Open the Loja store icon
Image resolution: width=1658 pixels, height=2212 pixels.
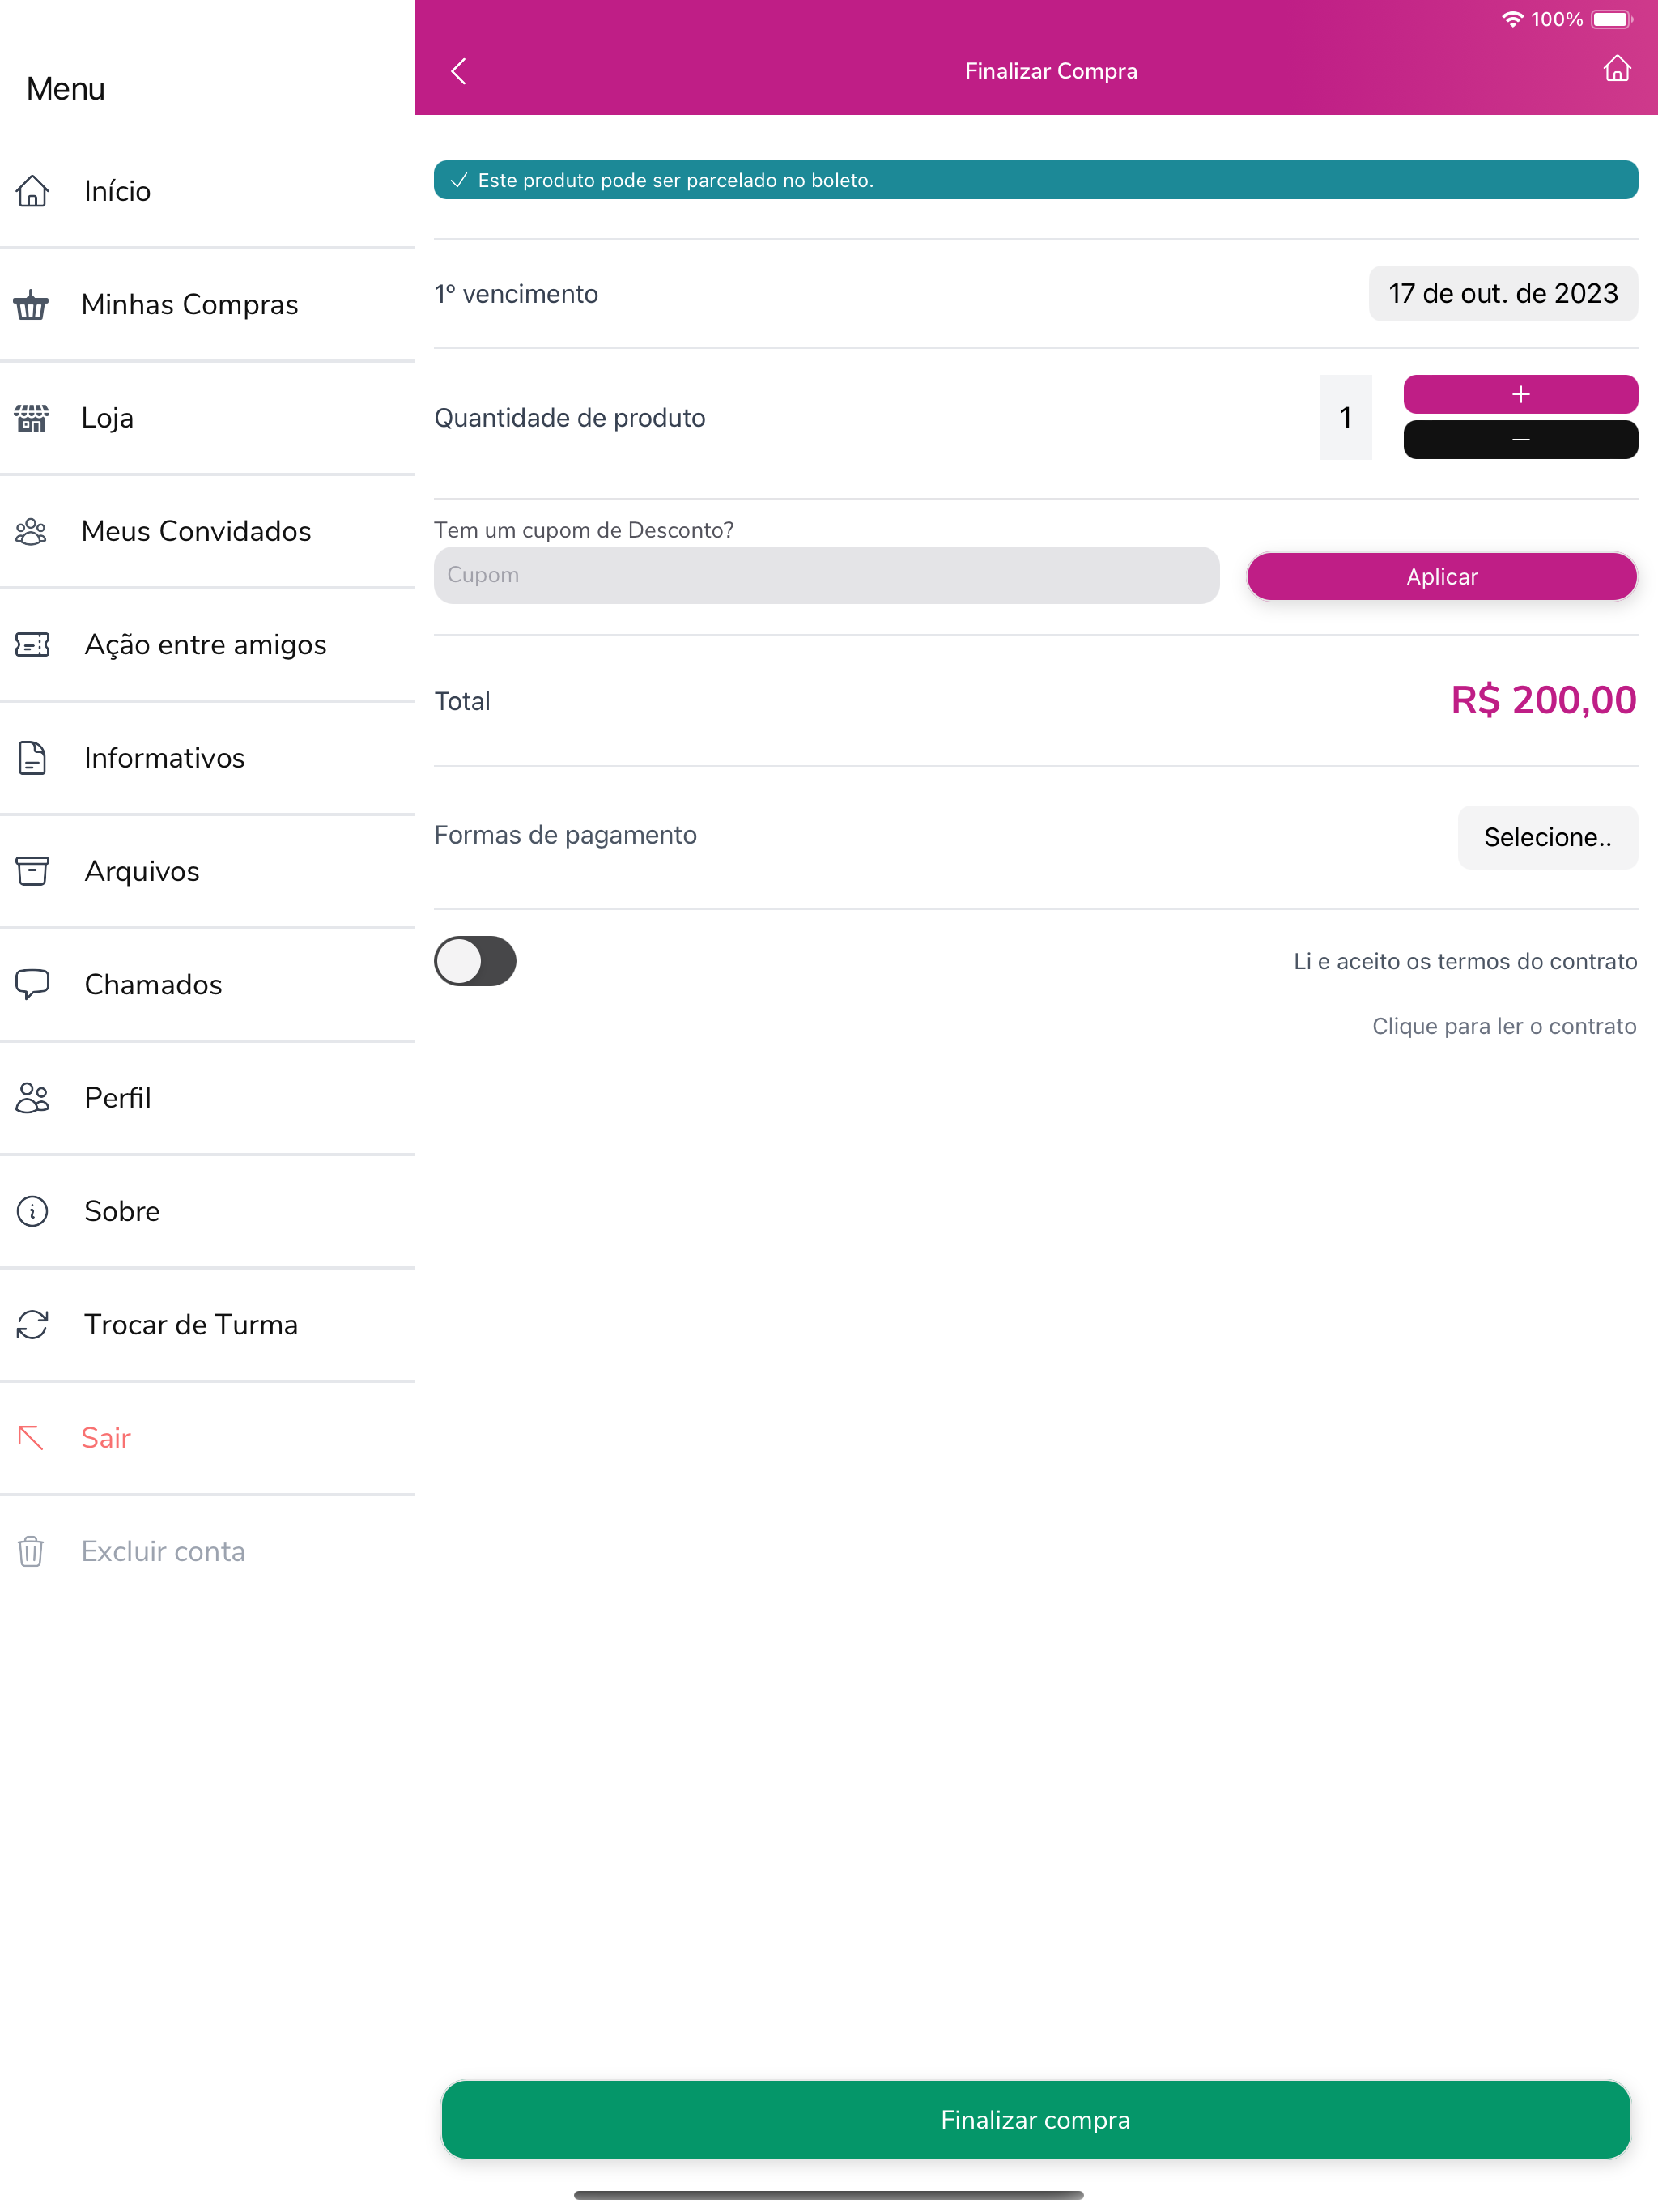click(31, 418)
